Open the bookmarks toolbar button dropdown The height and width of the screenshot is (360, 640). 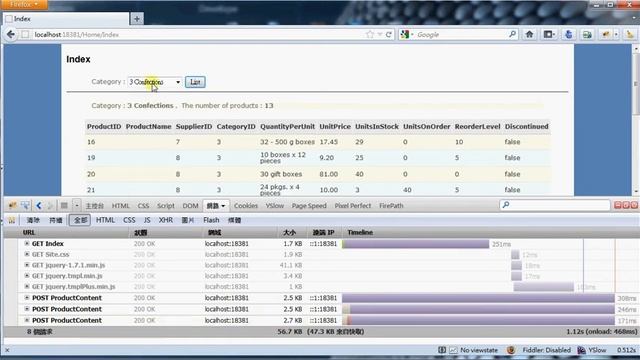click(549, 35)
